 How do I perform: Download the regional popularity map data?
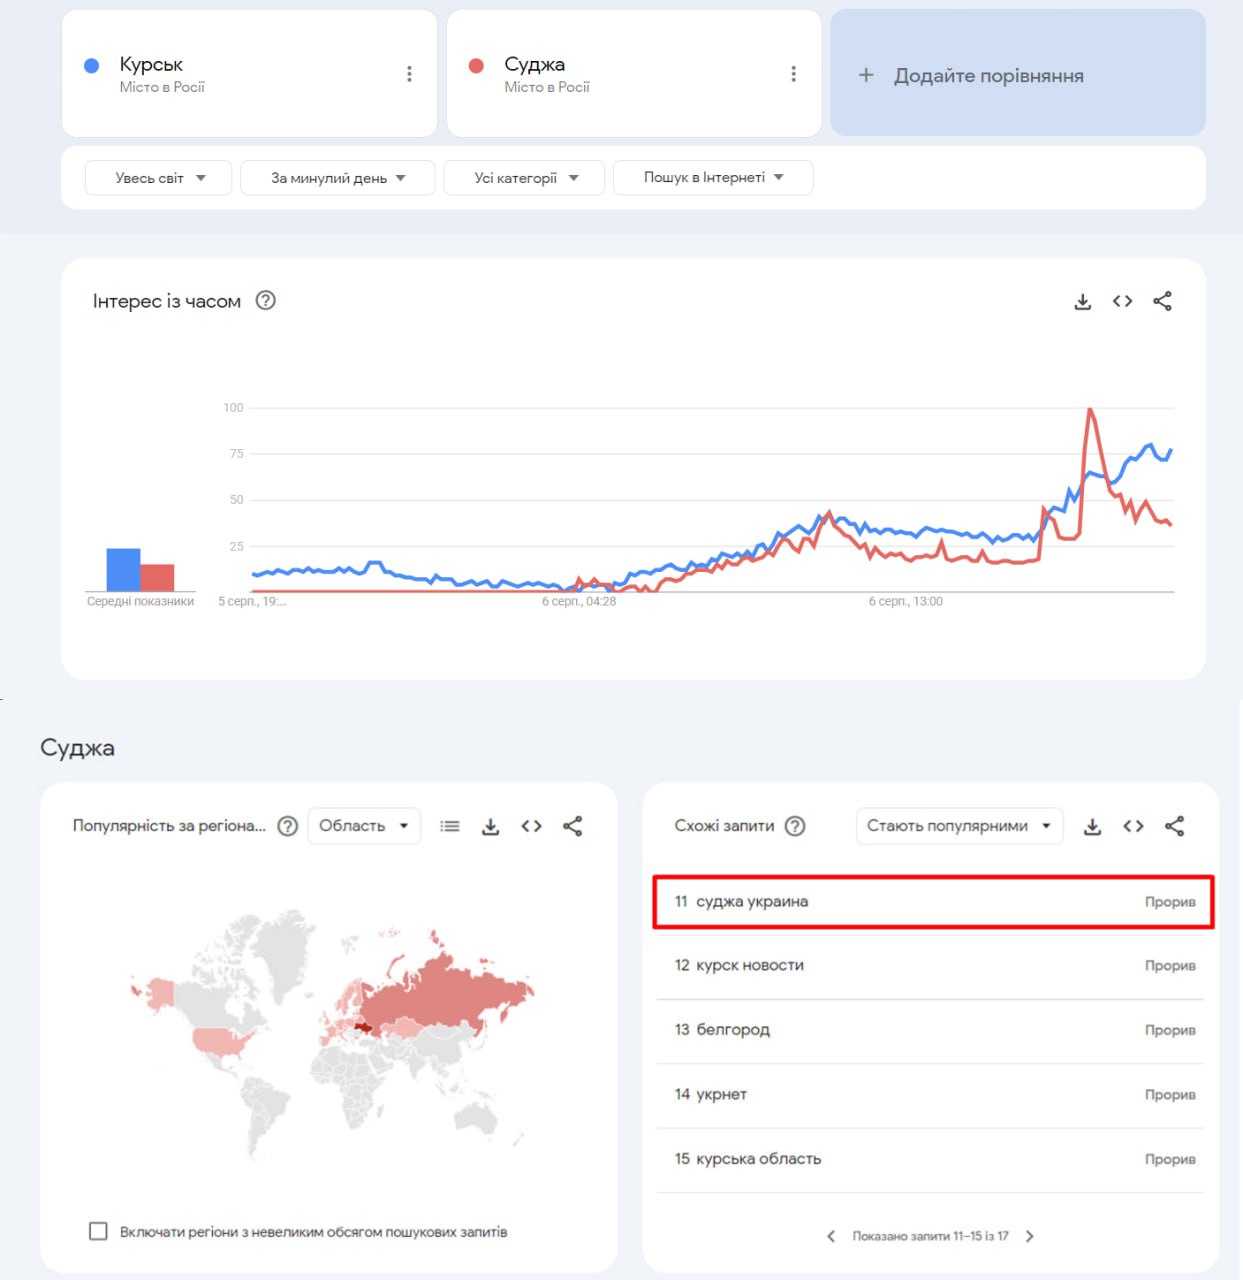(x=490, y=826)
